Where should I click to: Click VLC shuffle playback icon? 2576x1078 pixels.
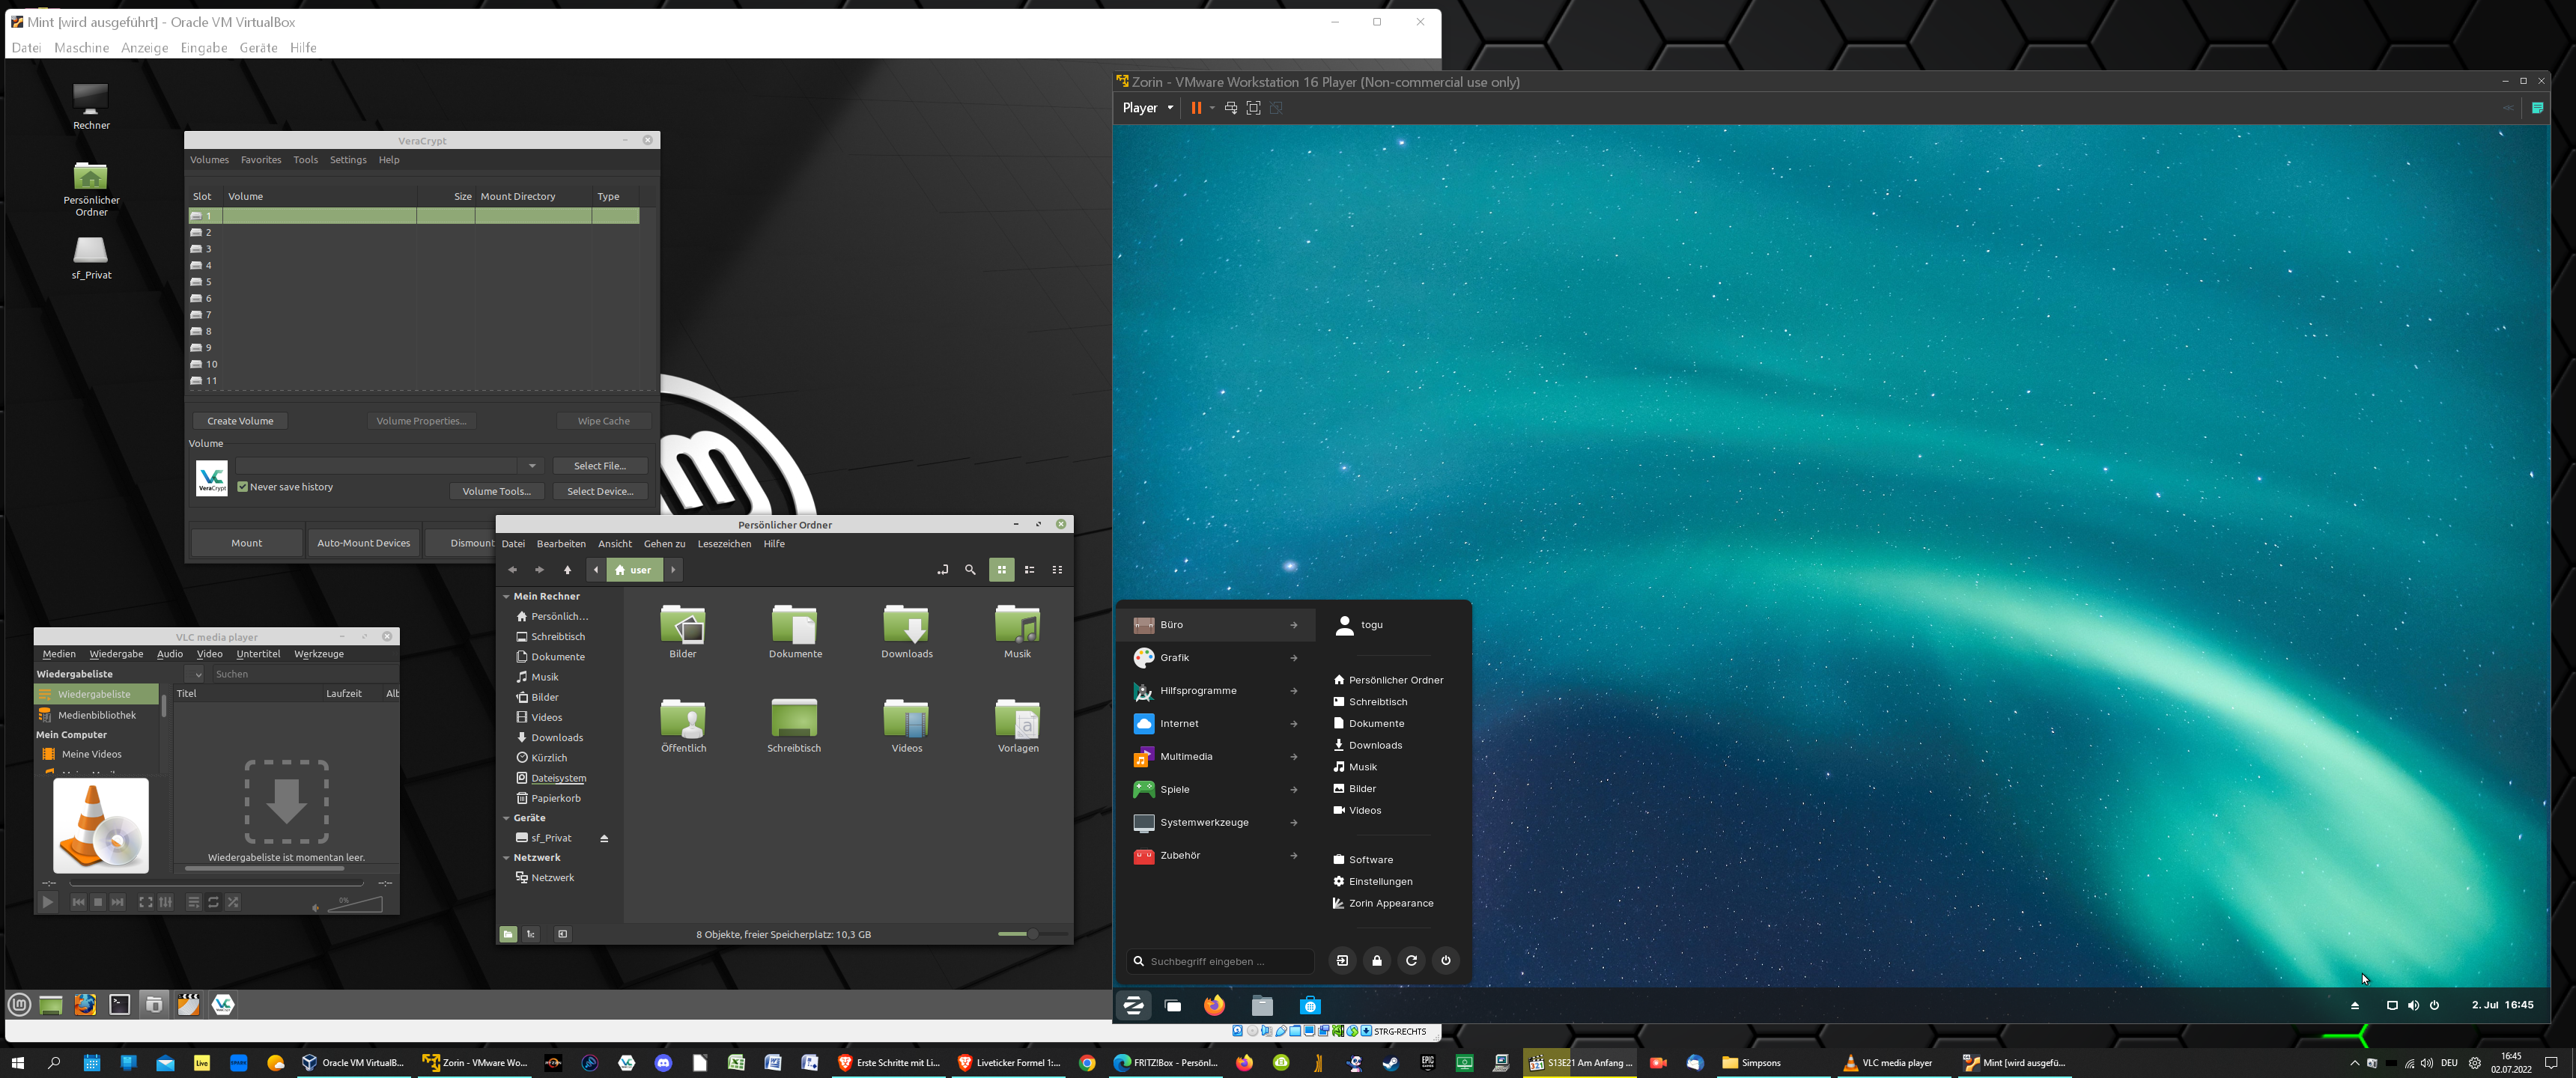tap(233, 902)
